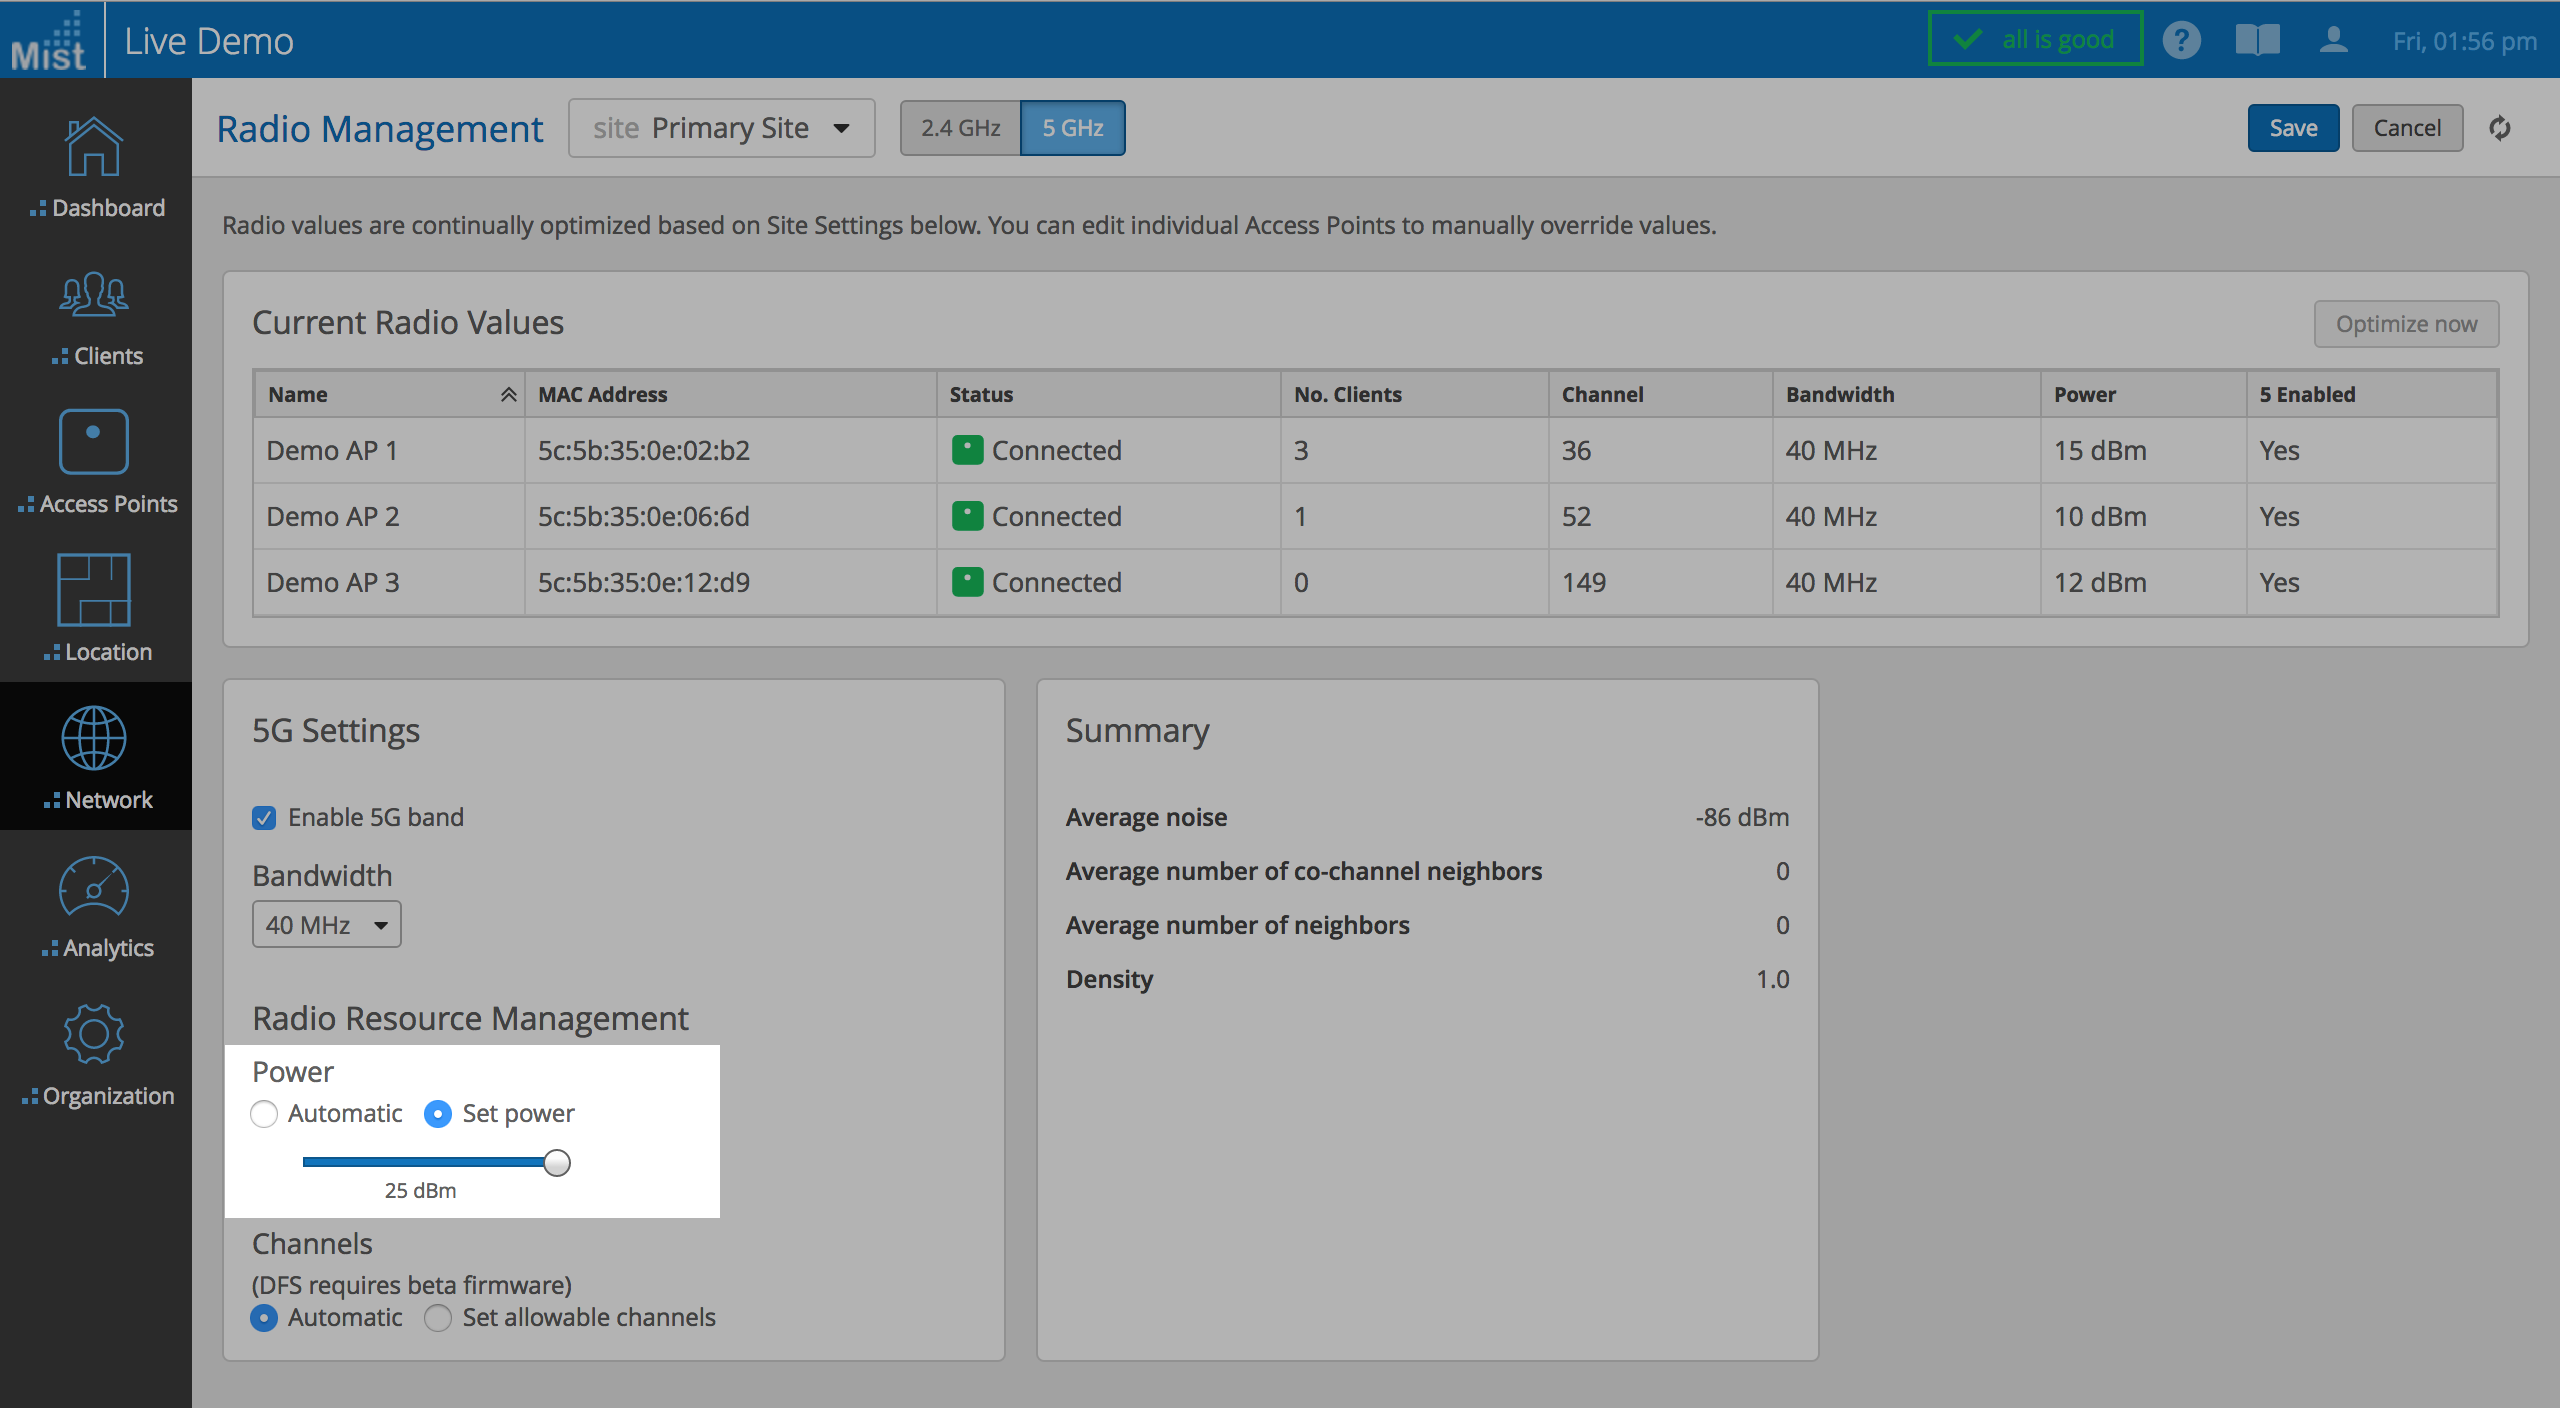2560x1408 pixels.
Task: Select Automatic power radio button
Action: click(x=264, y=1114)
